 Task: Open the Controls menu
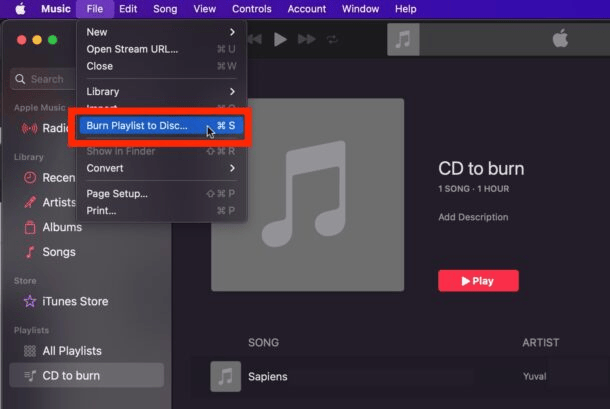tap(252, 9)
